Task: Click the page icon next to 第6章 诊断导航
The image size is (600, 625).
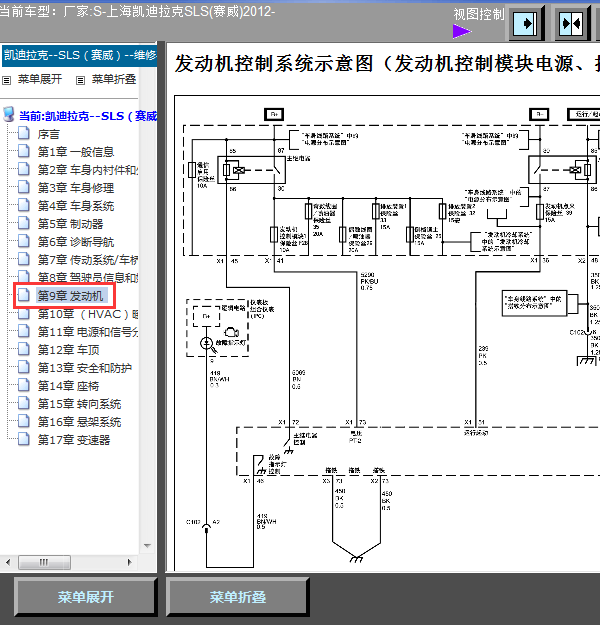Action: (x=24, y=241)
